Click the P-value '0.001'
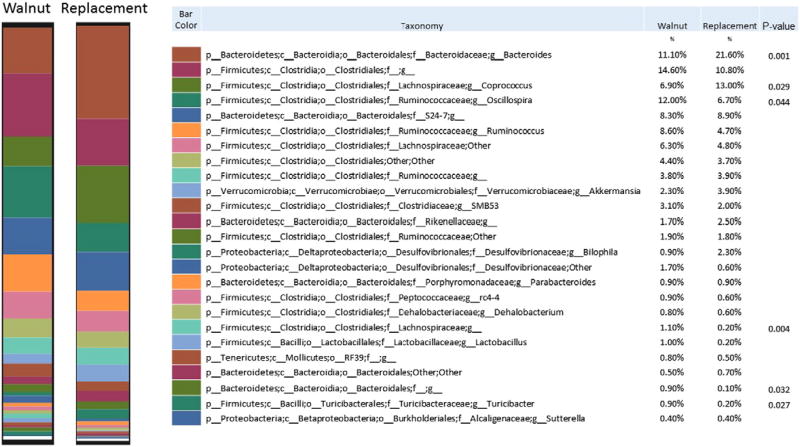The image size is (800, 447). pos(779,56)
